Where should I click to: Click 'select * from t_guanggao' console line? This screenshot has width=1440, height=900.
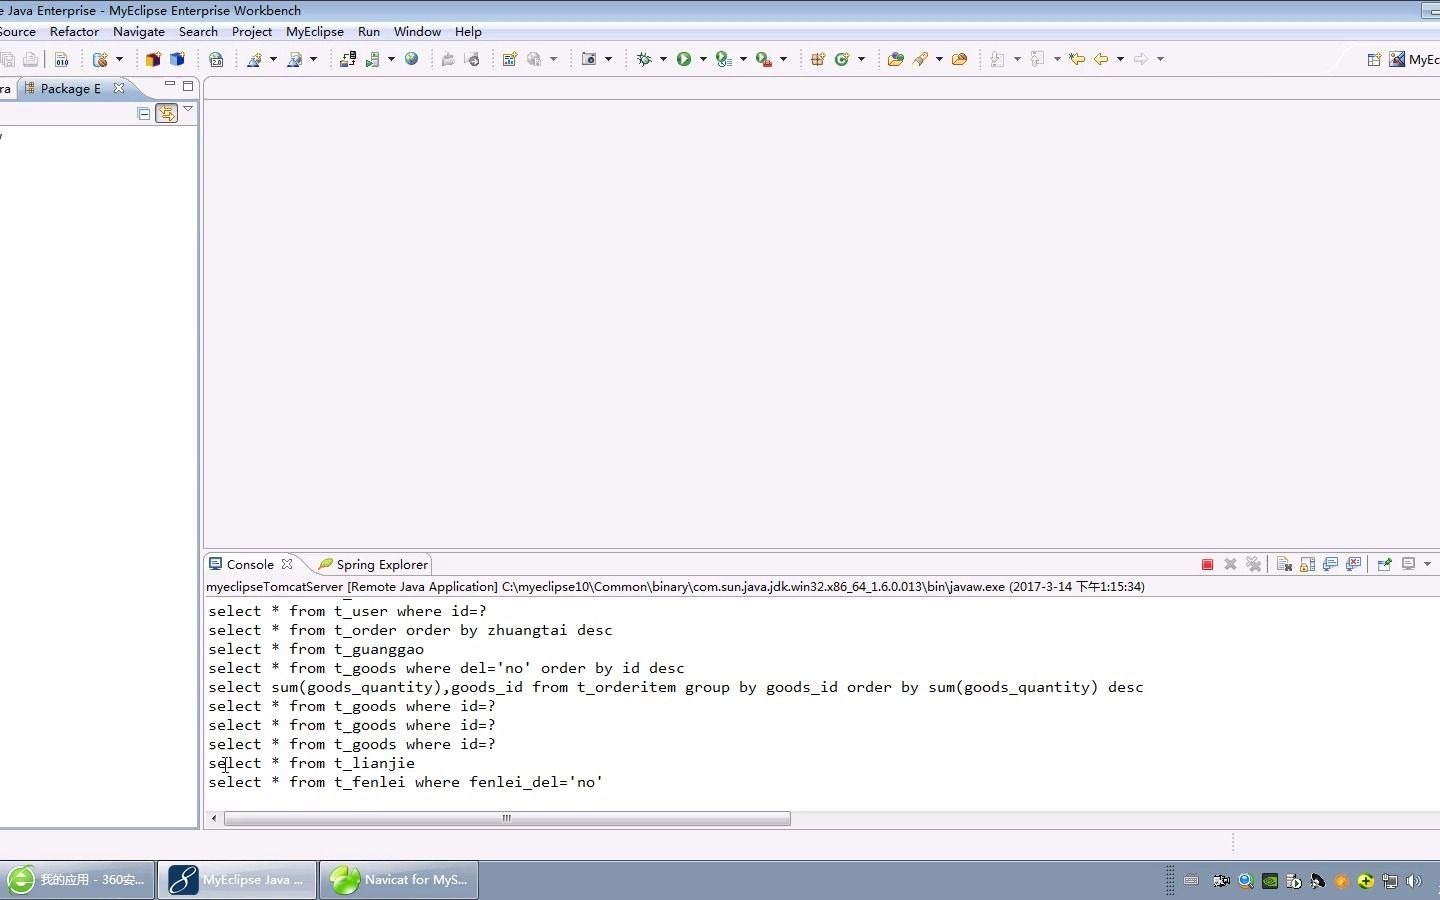316,649
